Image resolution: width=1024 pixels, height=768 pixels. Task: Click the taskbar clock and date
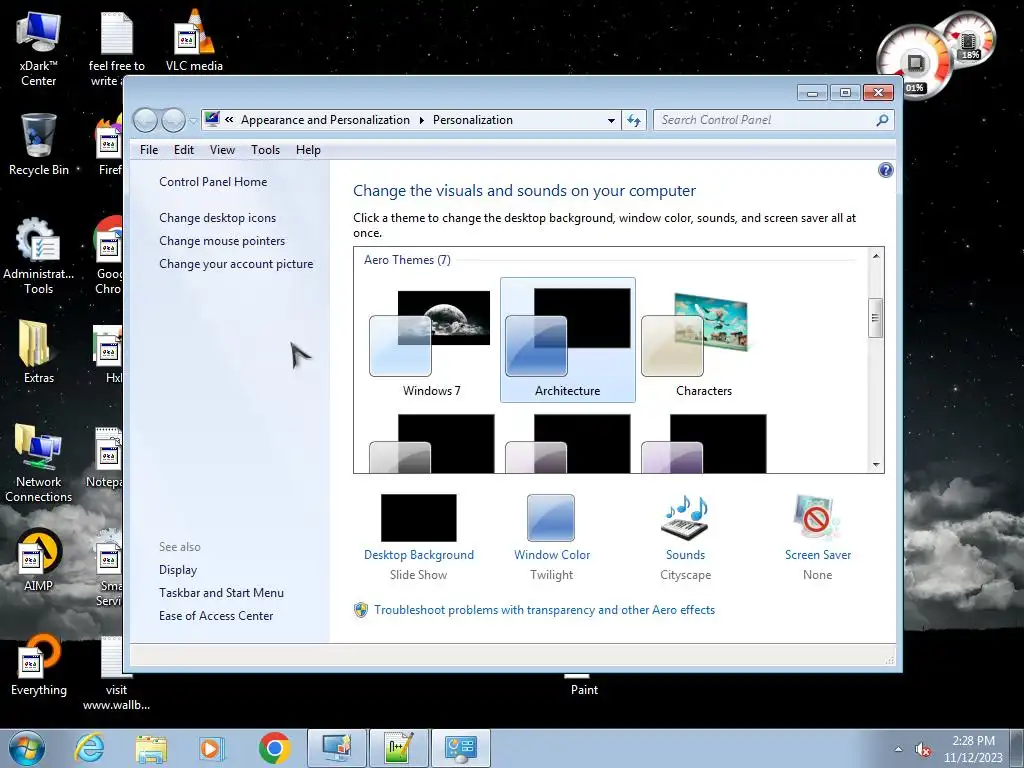click(x=972, y=749)
